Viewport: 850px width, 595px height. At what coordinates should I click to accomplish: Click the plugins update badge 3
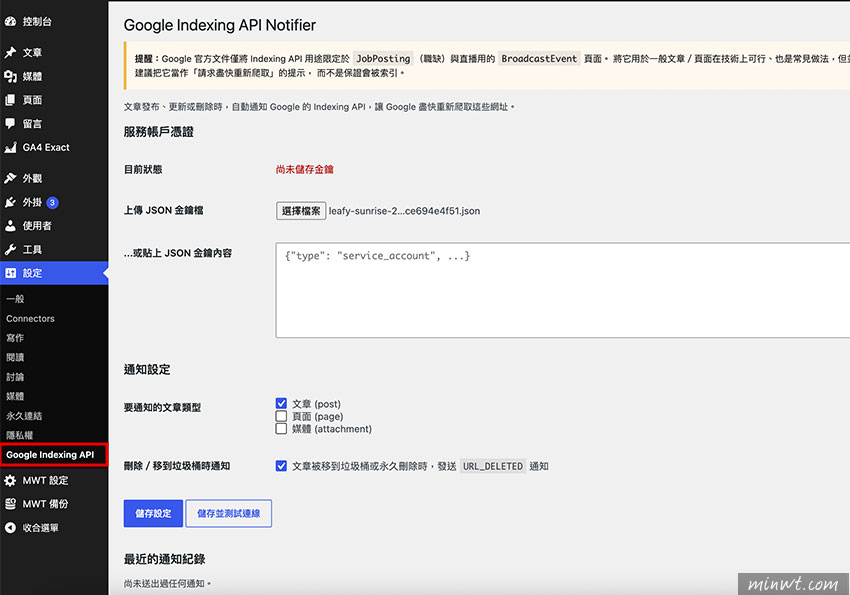[53, 203]
